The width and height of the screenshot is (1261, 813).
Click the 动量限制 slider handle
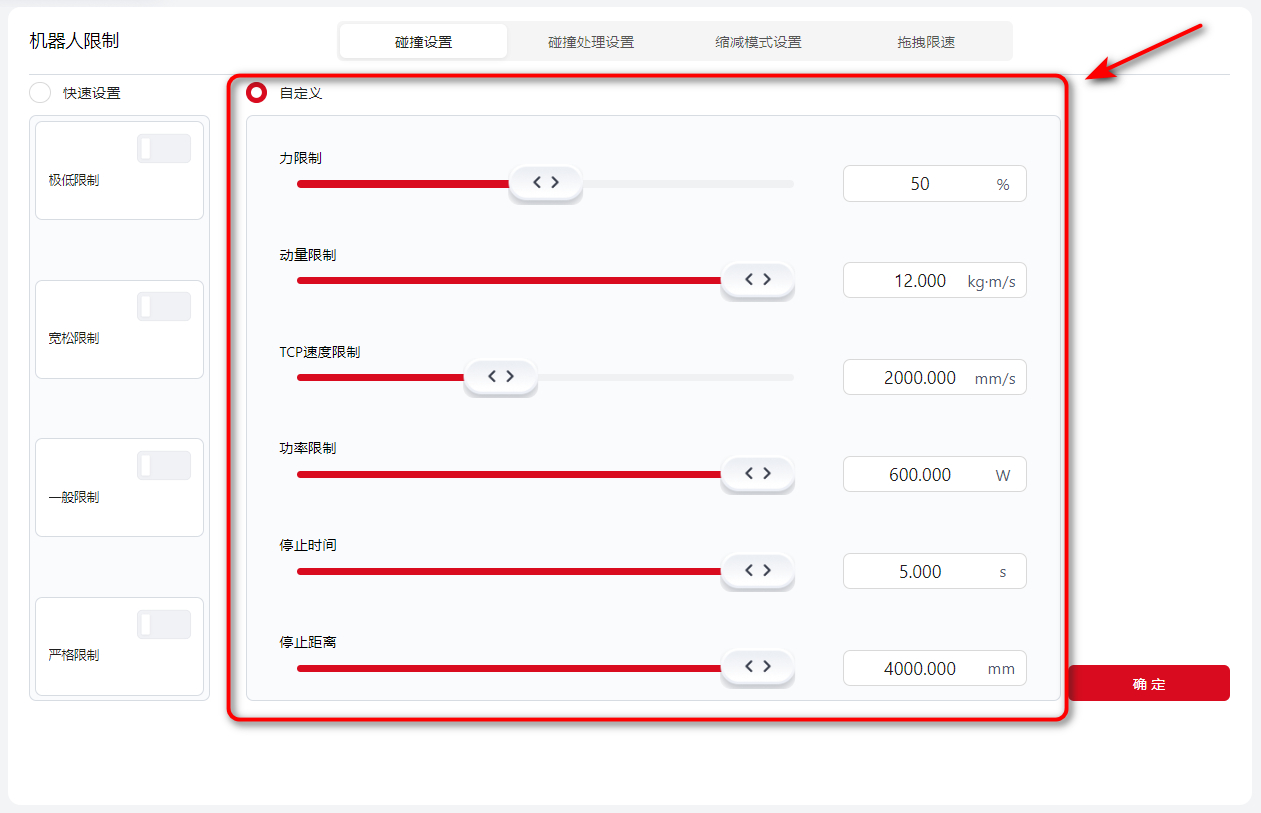pos(757,280)
